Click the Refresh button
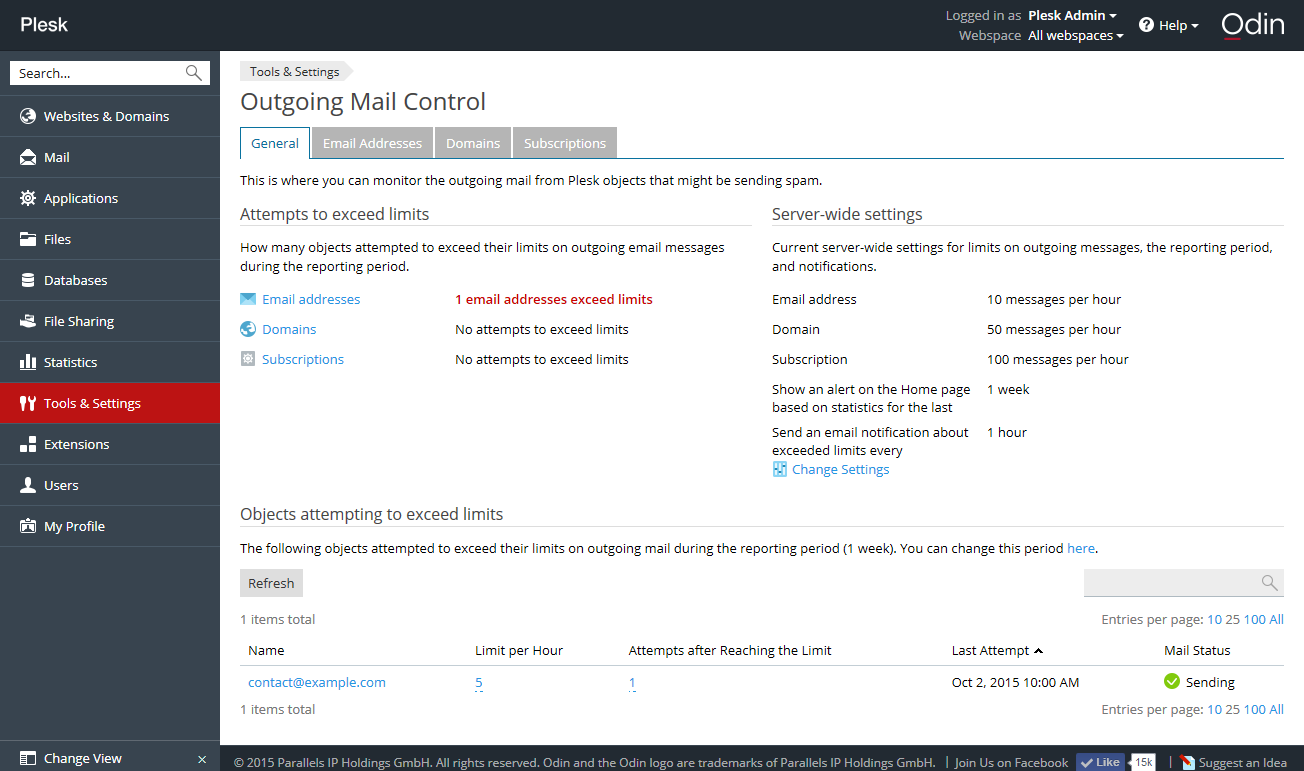Image resolution: width=1304 pixels, height=771 pixels. click(x=271, y=583)
